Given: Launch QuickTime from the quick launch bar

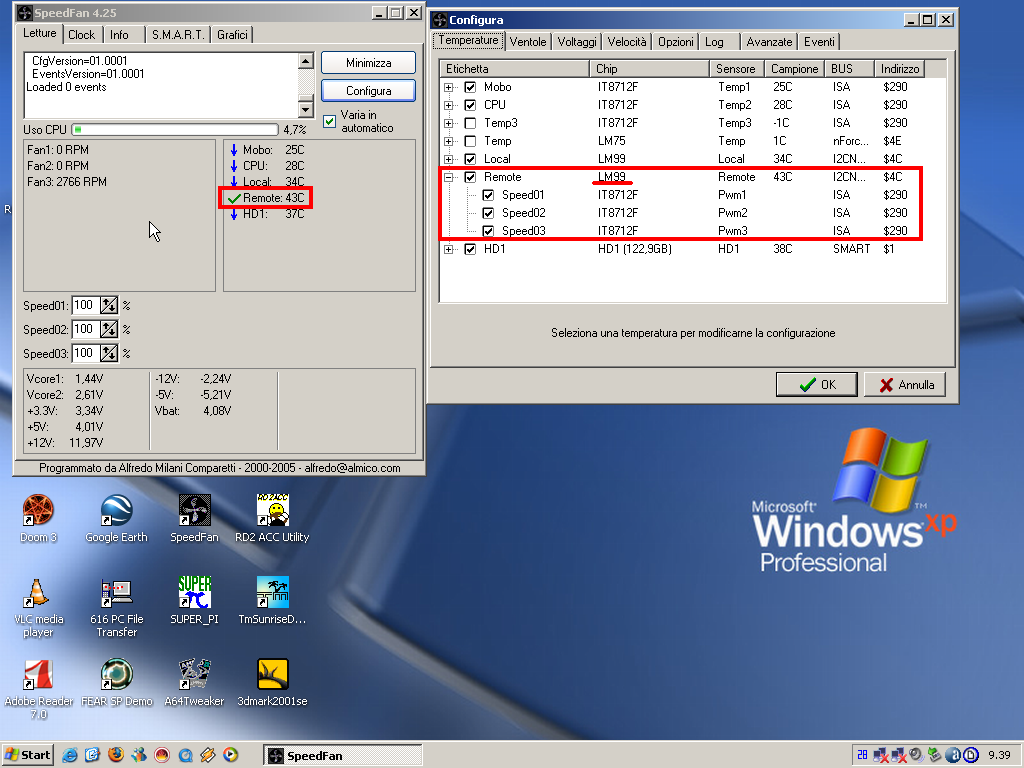Looking at the screenshot, I should point(185,755).
